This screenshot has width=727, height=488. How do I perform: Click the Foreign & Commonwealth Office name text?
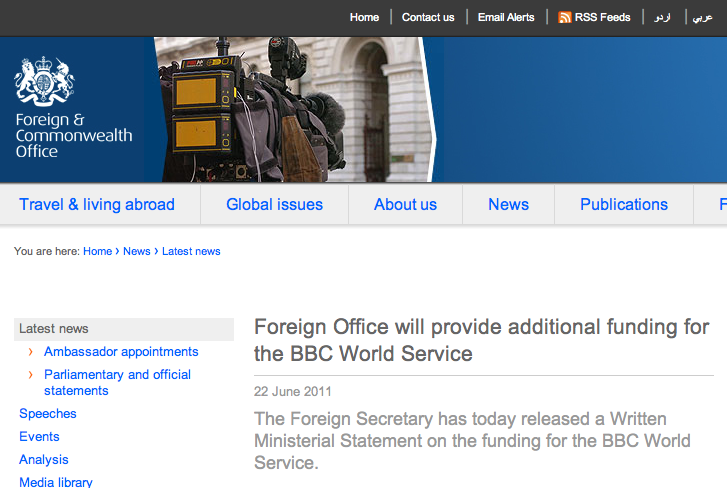tap(74, 135)
